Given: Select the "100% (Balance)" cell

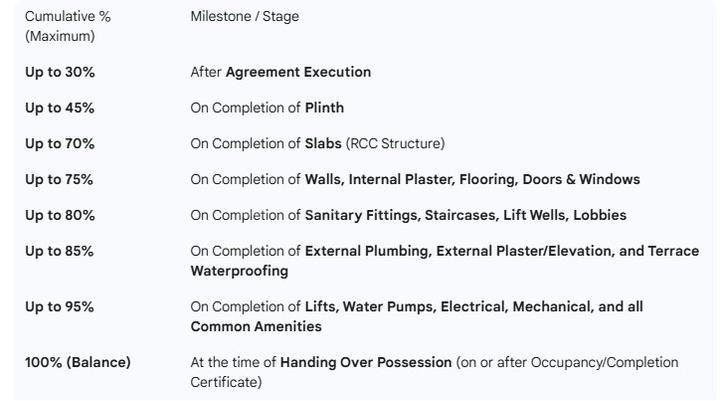Looking at the screenshot, I should (x=77, y=362).
